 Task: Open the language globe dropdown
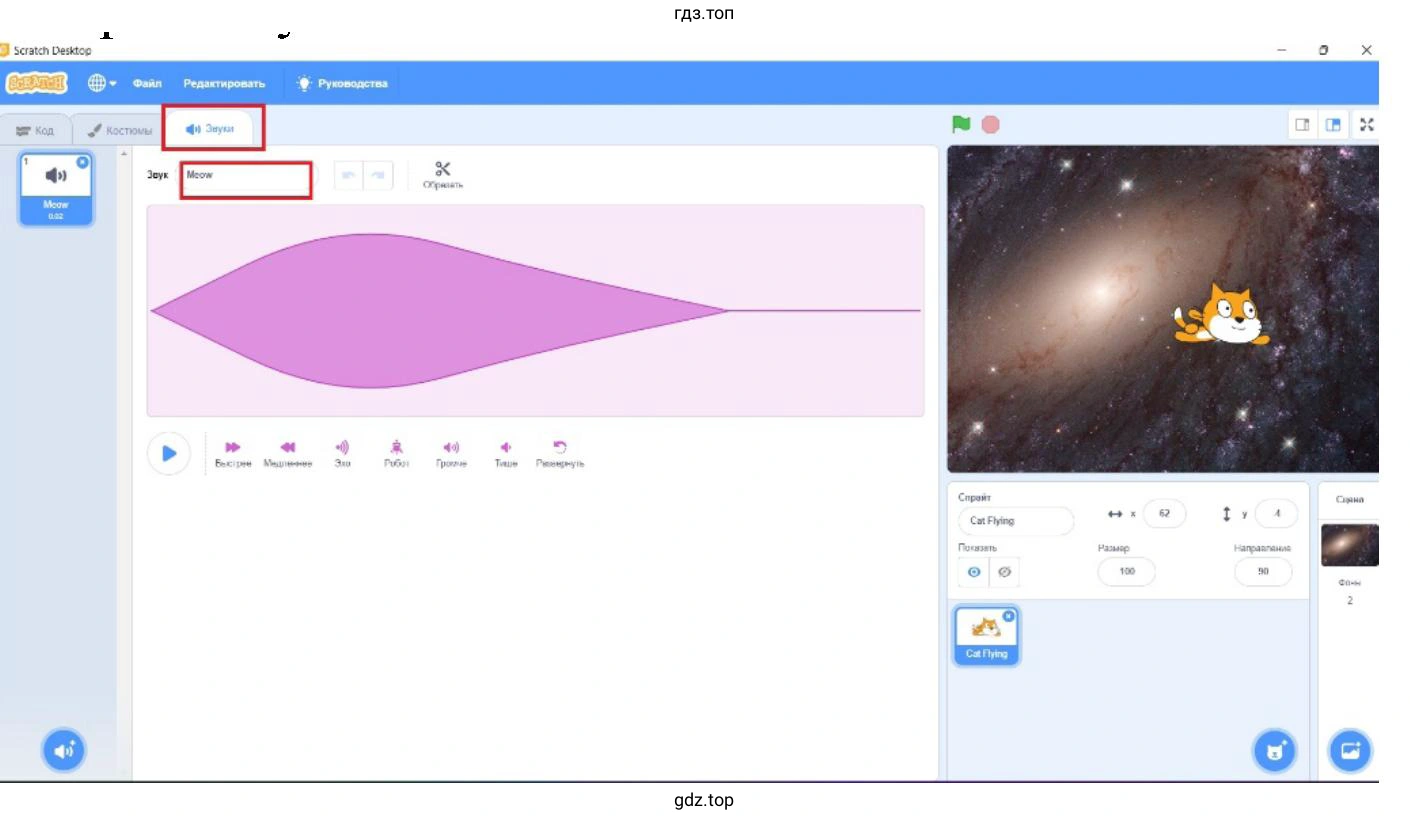(102, 84)
